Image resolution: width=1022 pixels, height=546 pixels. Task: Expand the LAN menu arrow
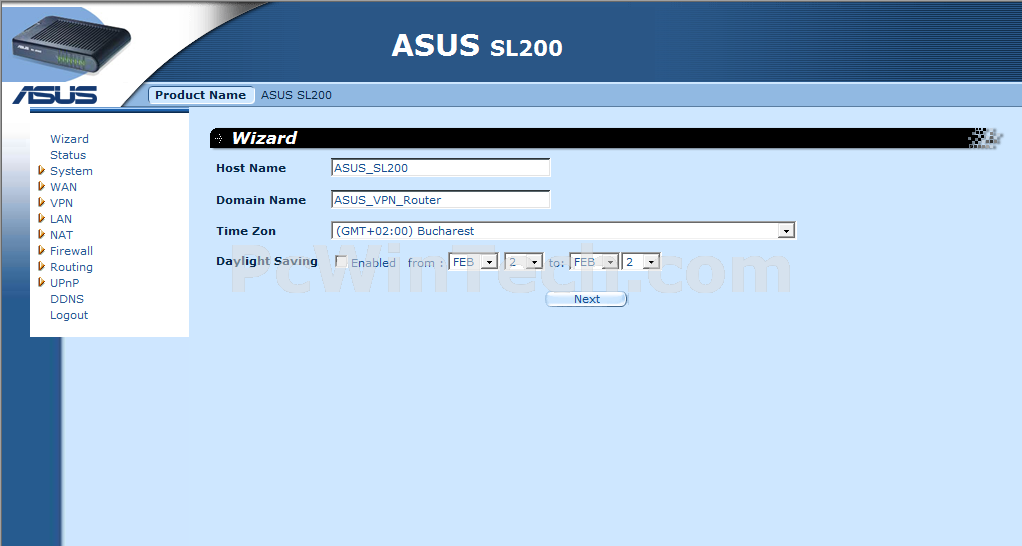[x=41, y=218]
